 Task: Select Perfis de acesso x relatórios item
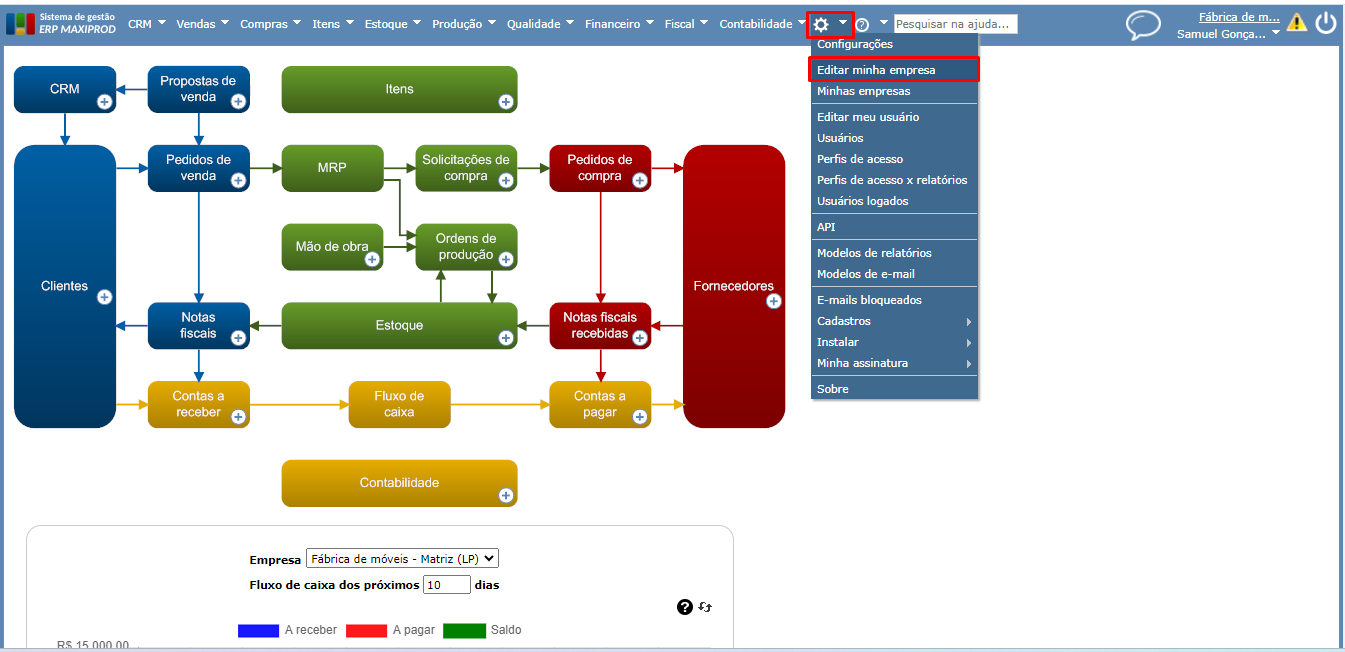tap(895, 180)
